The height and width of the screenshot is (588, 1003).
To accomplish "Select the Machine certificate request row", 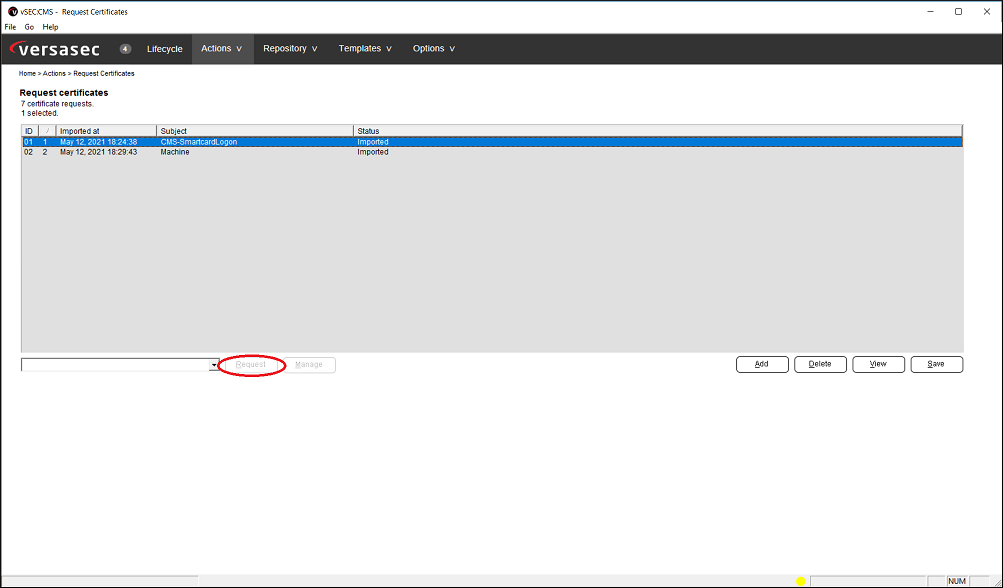I will [x=492, y=152].
